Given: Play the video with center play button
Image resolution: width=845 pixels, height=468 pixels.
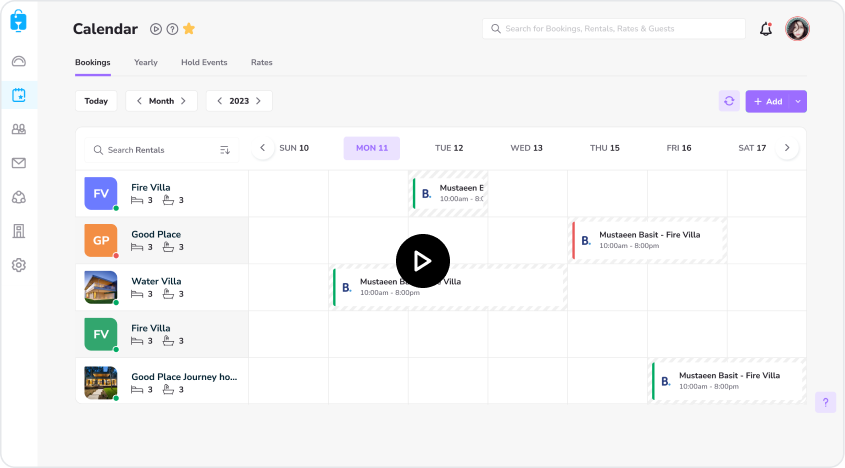Looking at the screenshot, I should tap(422, 261).
